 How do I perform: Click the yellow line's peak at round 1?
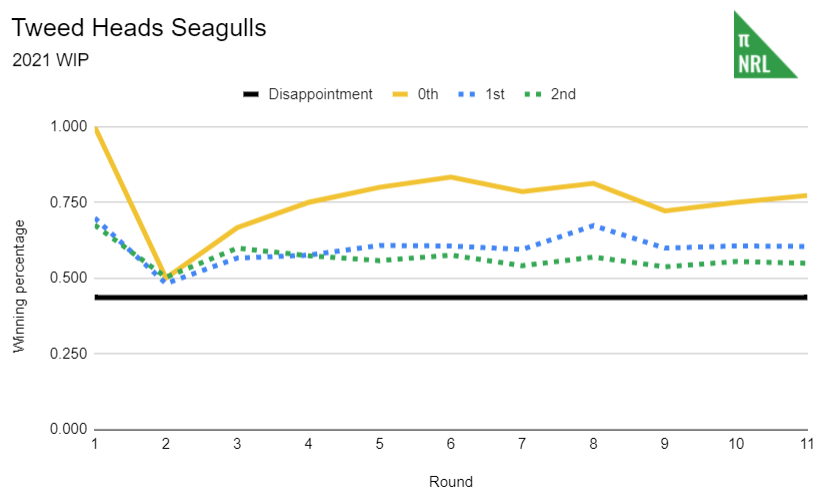pyautogui.click(x=96, y=128)
